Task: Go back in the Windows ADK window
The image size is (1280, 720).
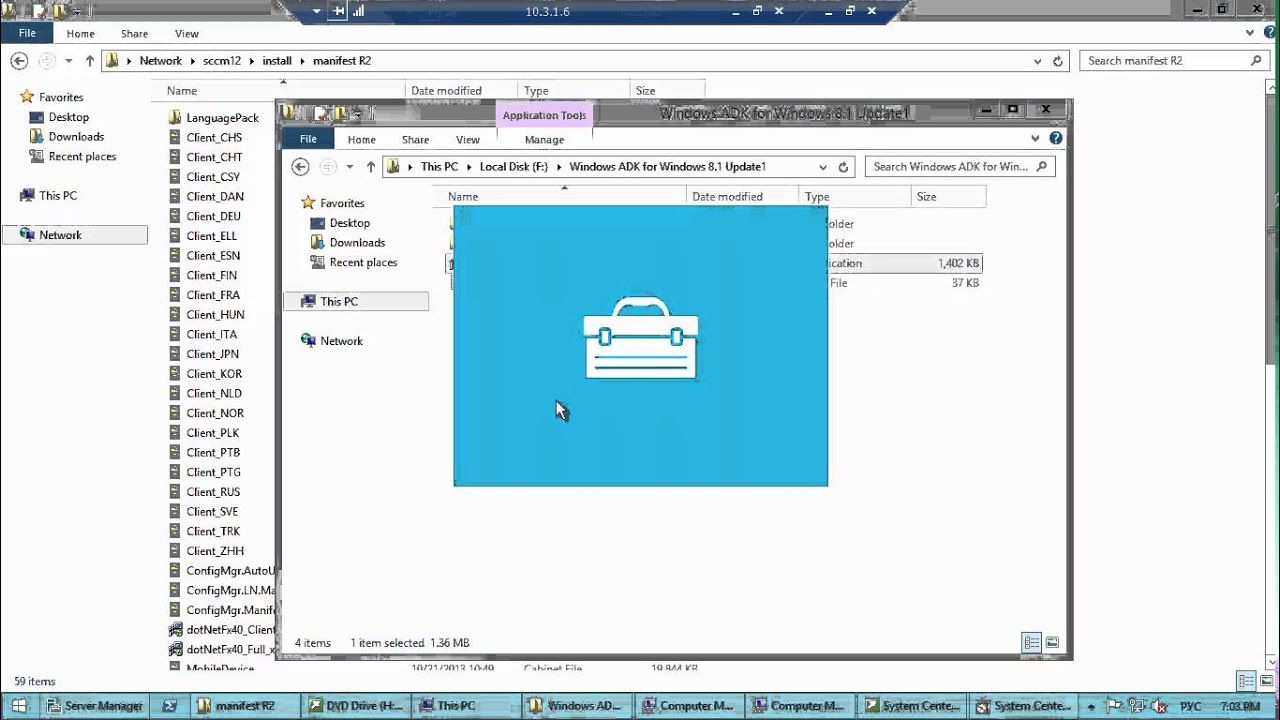Action: pos(300,167)
